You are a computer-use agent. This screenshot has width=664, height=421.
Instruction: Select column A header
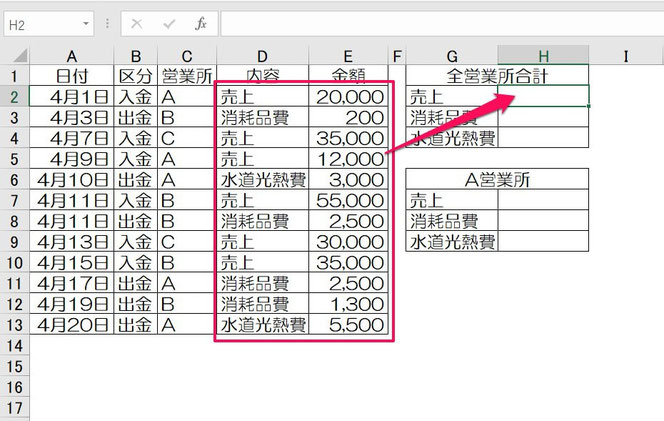pyautogui.click(x=72, y=55)
